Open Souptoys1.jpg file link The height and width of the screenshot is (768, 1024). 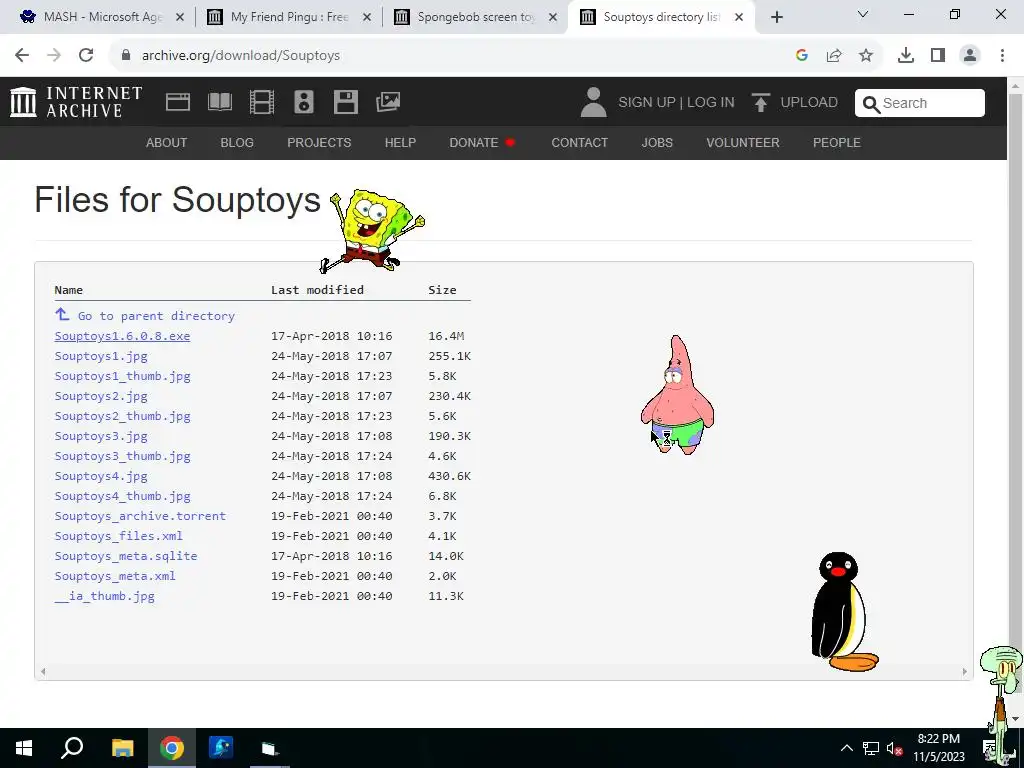(101, 356)
